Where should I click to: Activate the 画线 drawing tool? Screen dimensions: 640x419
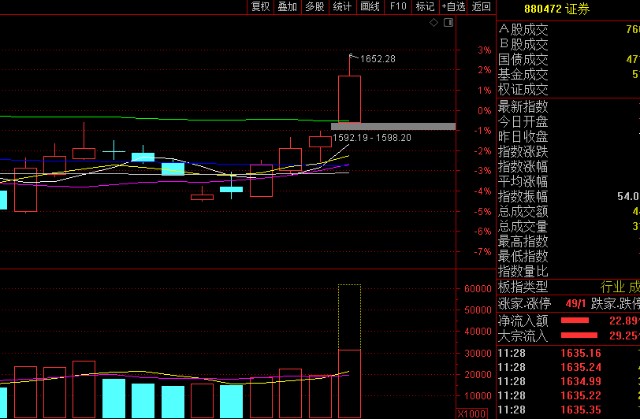[x=370, y=7]
